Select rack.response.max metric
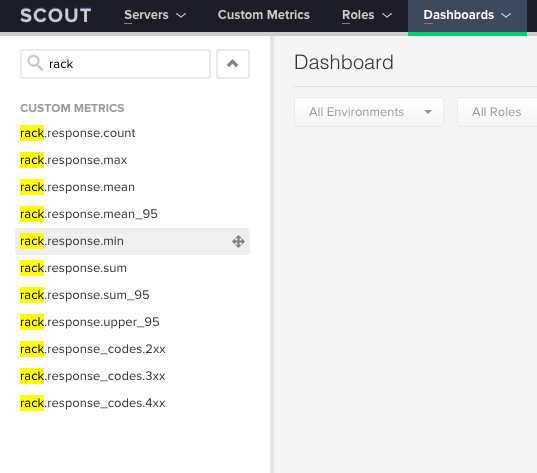Screen dimensions: 537x473 pyautogui.click(x=74, y=160)
